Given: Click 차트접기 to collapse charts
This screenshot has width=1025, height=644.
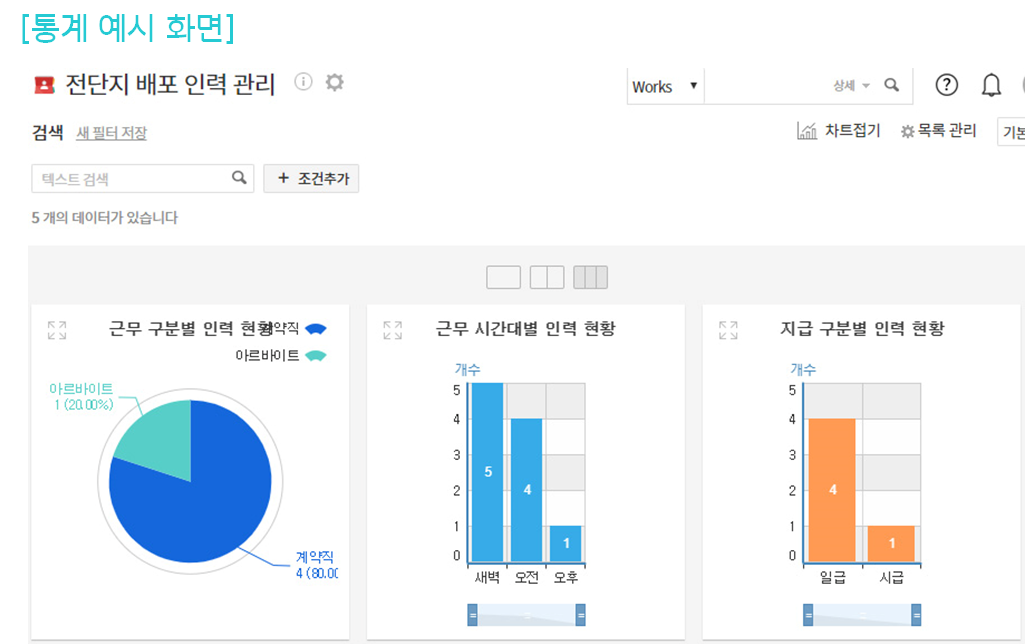Looking at the screenshot, I should (838, 131).
